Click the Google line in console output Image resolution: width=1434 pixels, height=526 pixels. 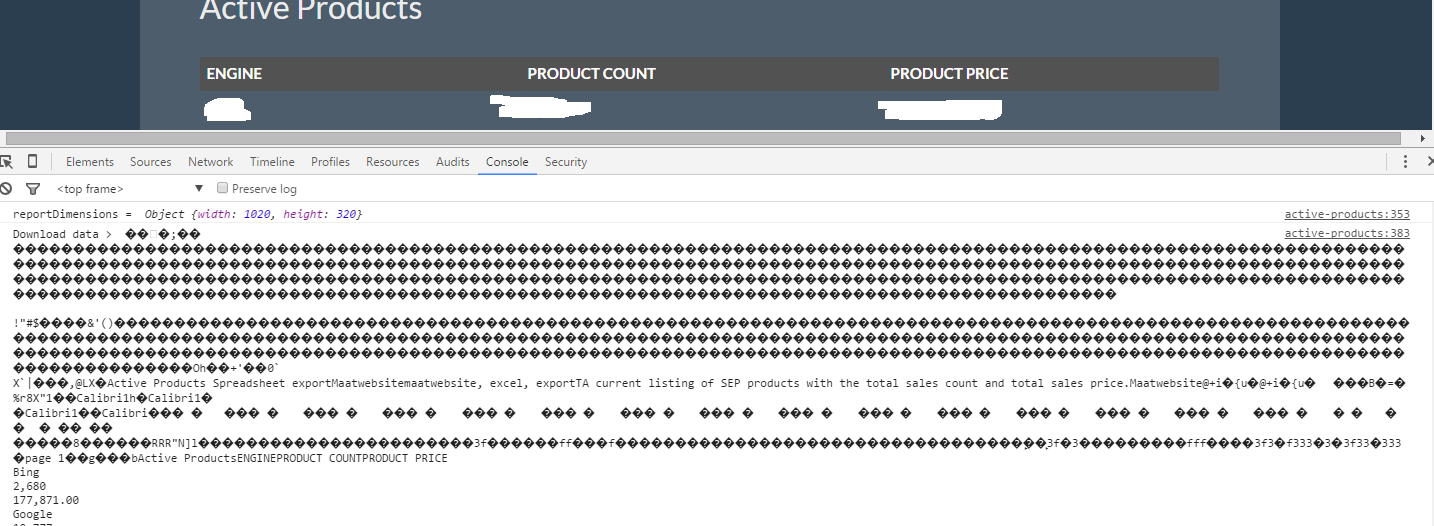(x=33, y=514)
